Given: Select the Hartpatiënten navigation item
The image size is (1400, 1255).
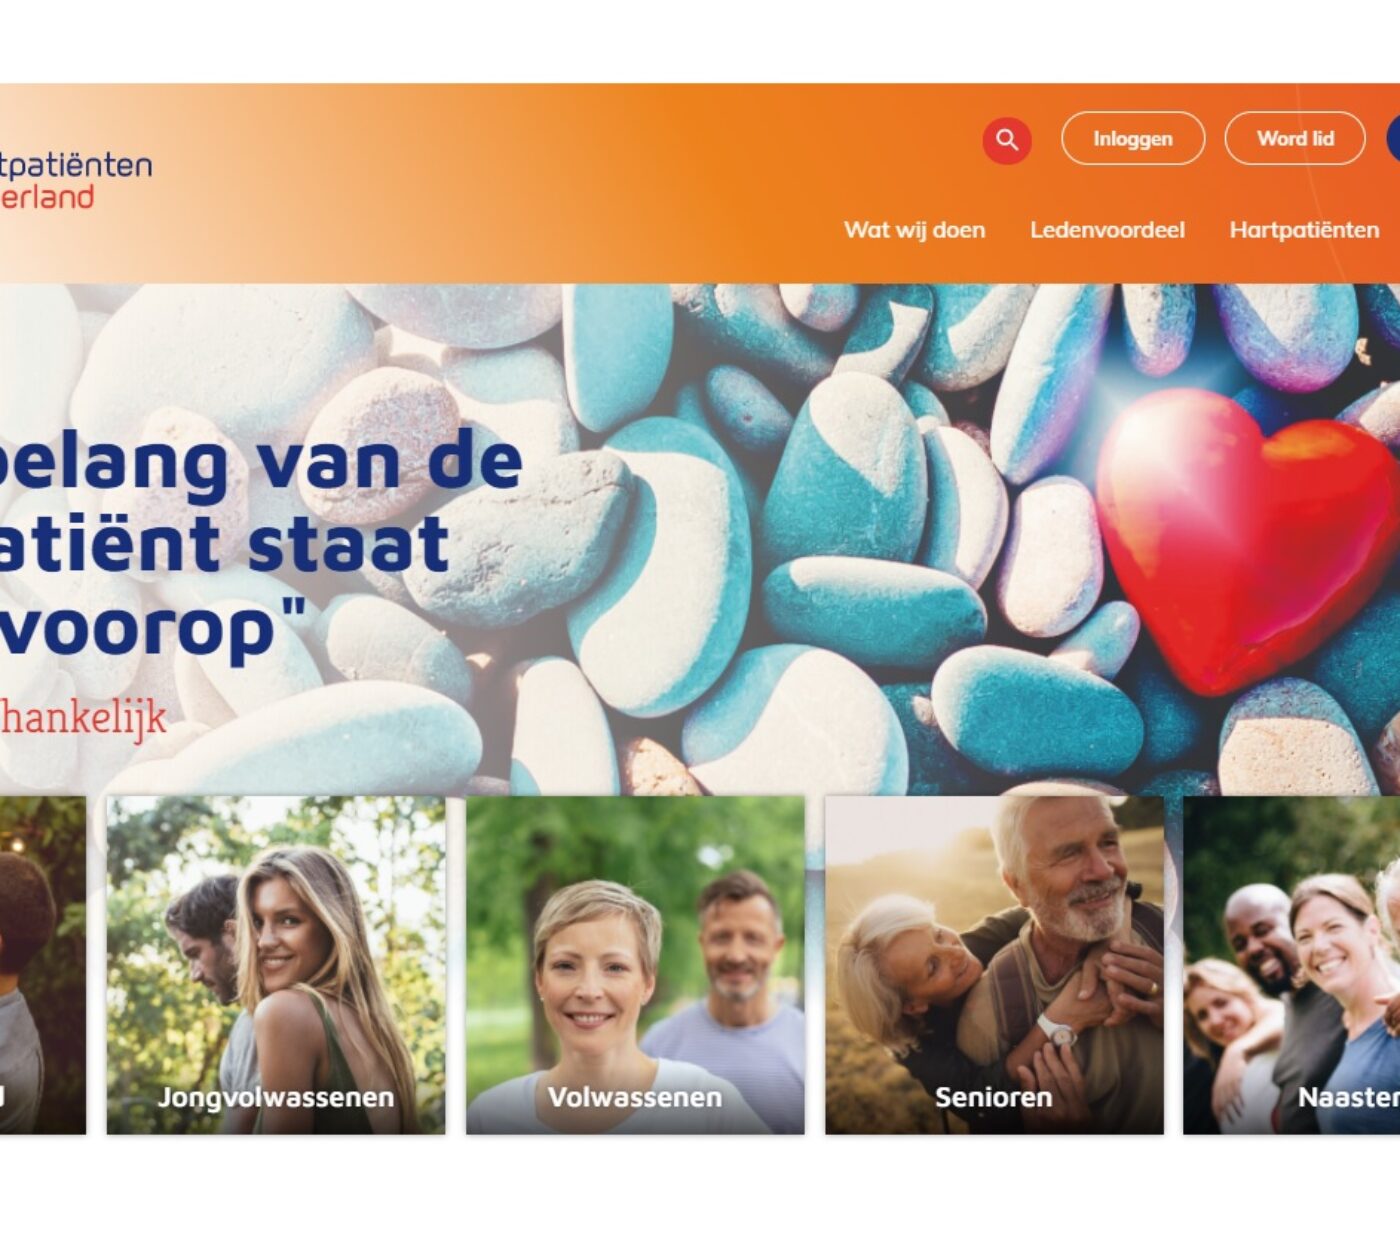Looking at the screenshot, I should (1304, 230).
